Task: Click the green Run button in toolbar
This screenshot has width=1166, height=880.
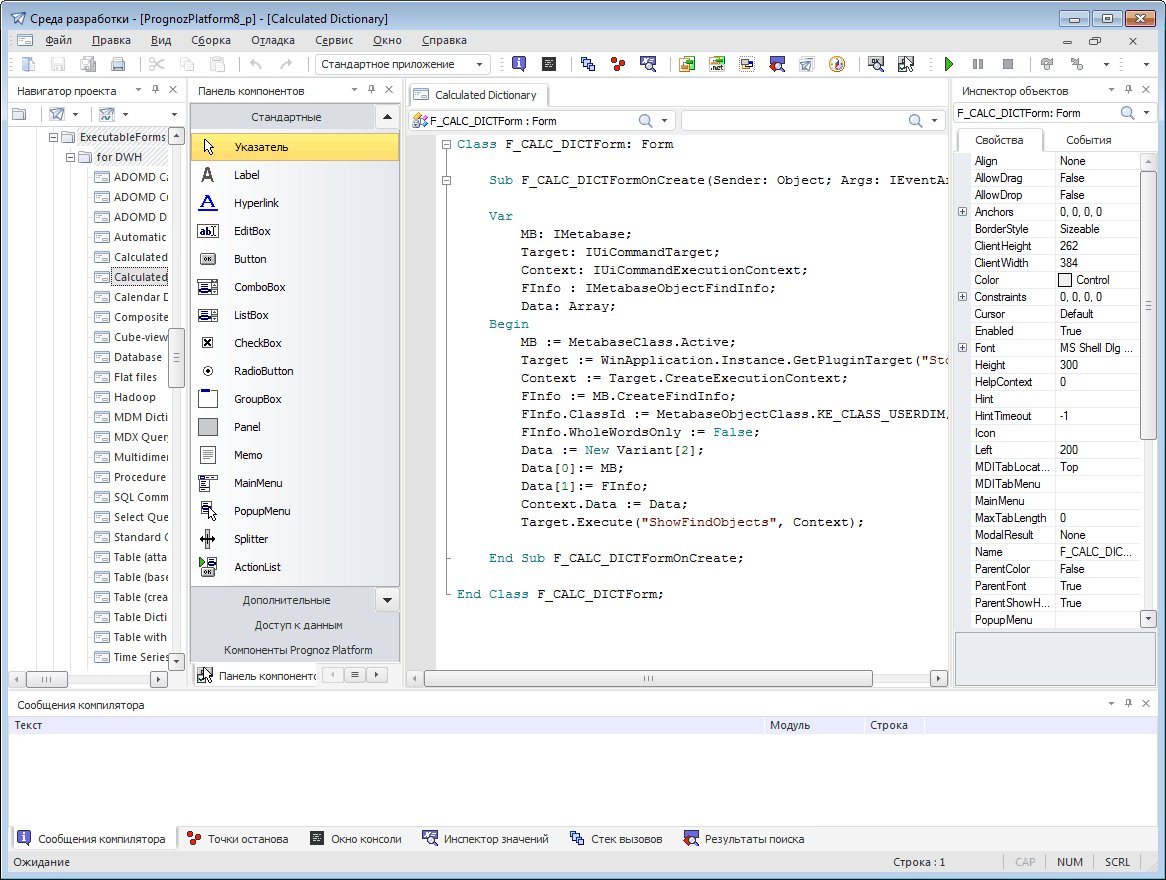Action: pos(949,64)
